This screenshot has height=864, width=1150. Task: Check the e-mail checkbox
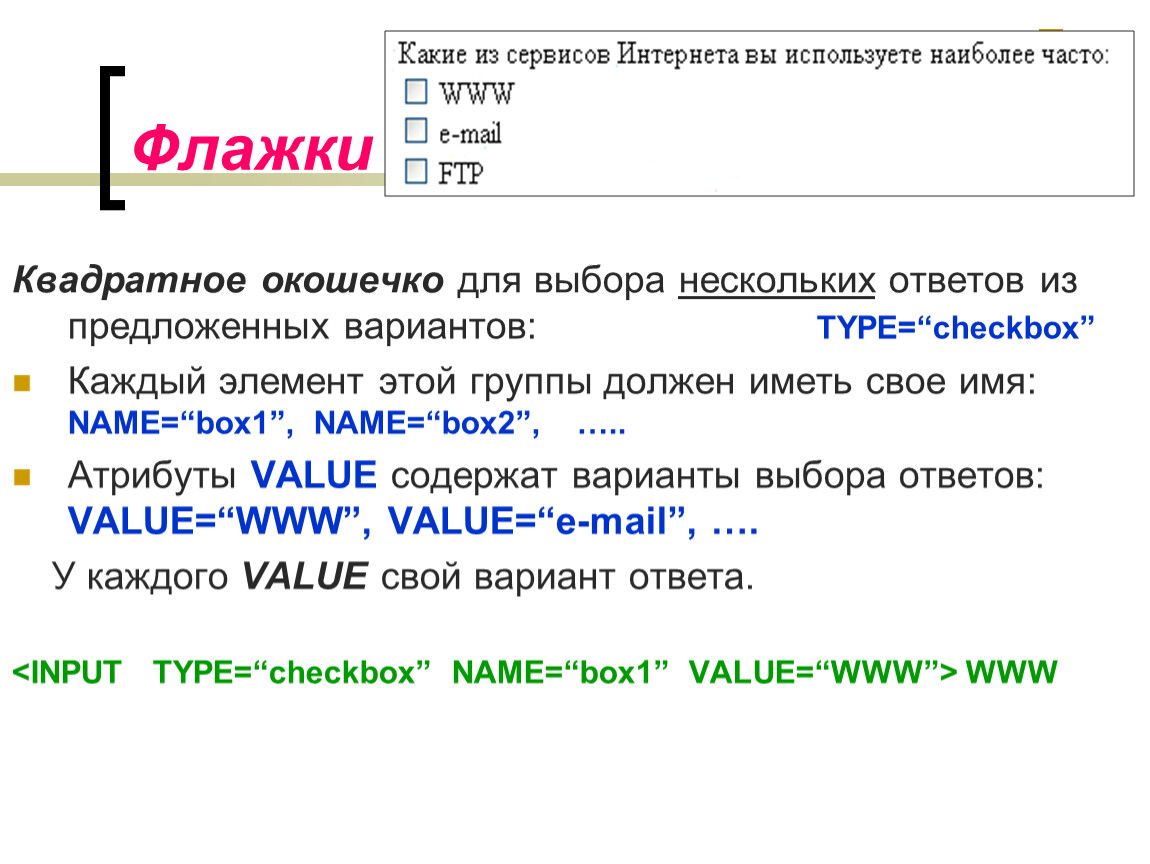tap(416, 131)
